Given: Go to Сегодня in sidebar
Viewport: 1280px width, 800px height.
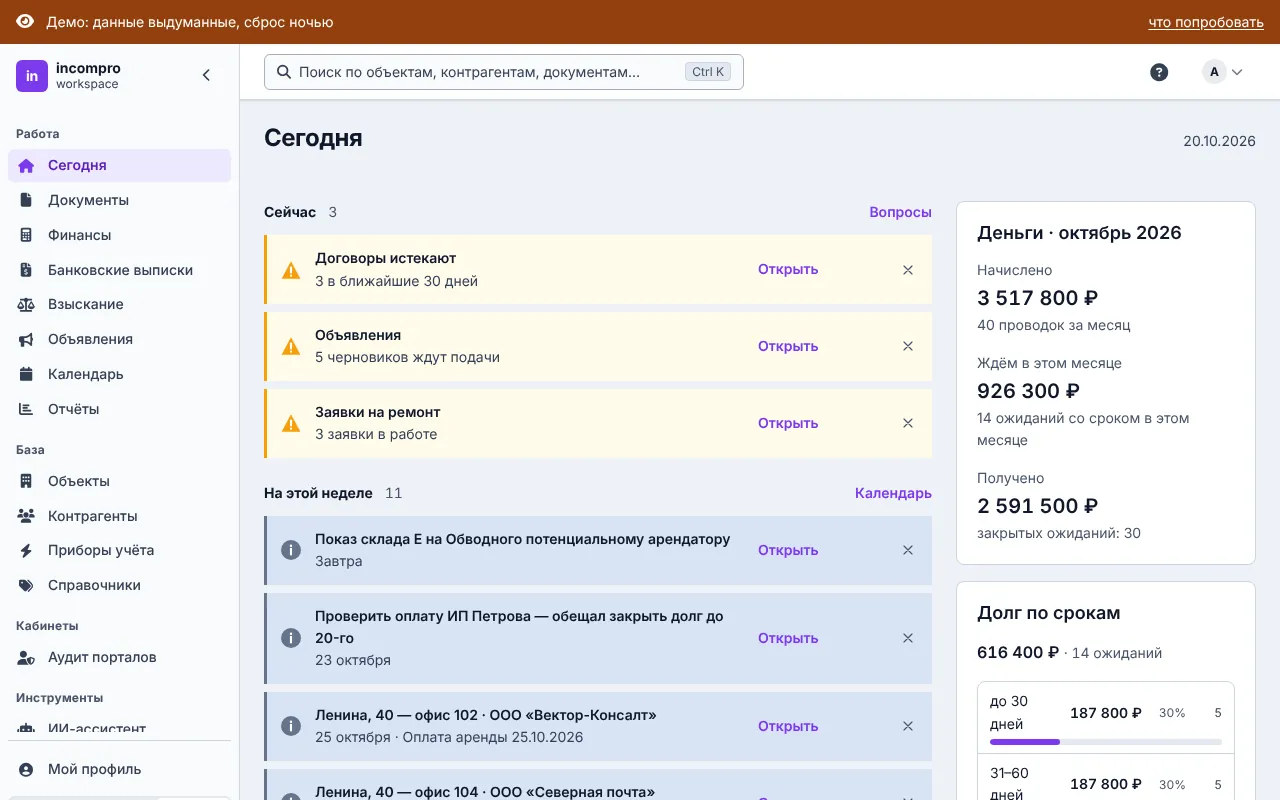Looking at the screenshot, I should pos(119,166).
